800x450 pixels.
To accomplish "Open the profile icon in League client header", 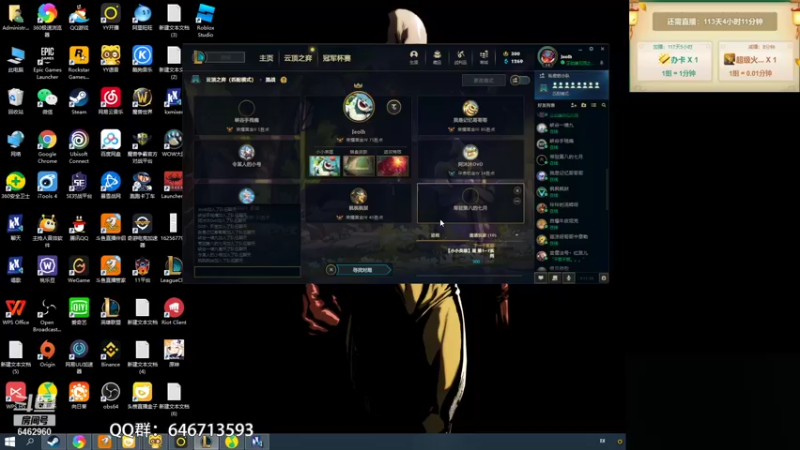I will (414, 55).
